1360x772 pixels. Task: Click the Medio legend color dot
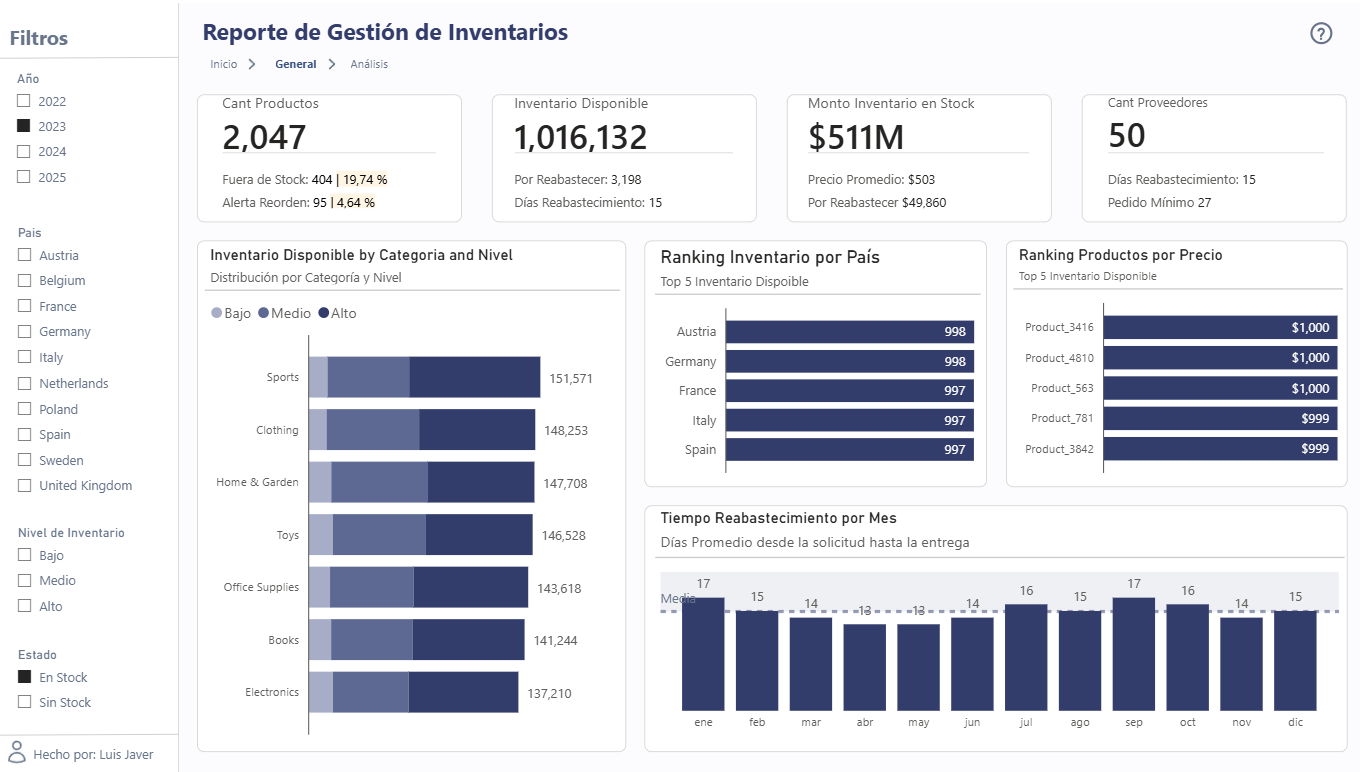(x=264, y=314)
